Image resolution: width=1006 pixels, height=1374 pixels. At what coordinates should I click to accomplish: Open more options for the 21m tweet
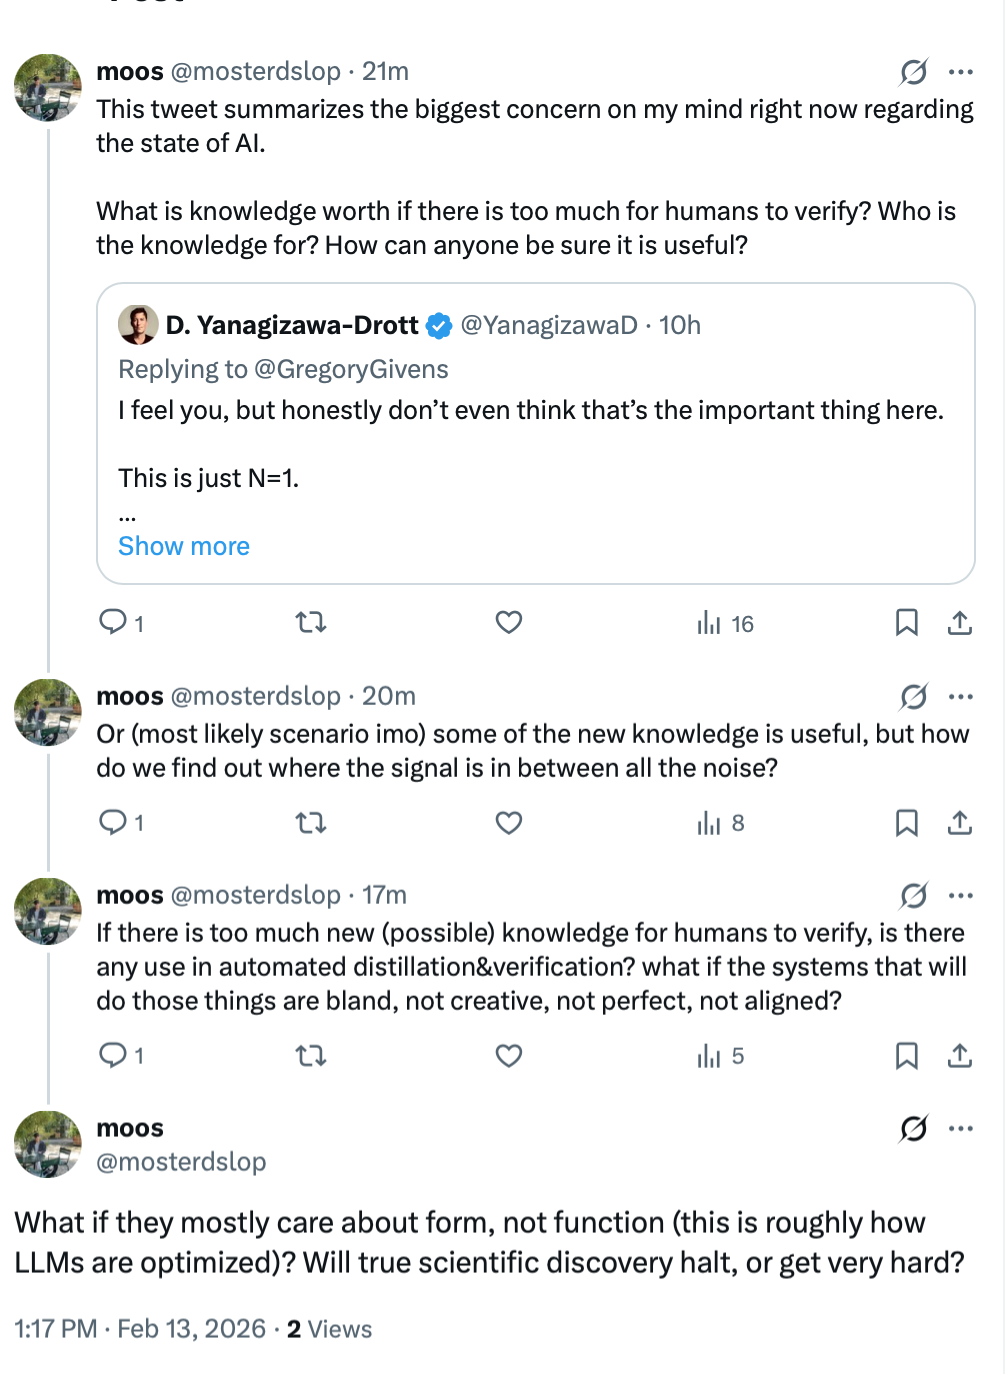click(x=961, y=72)
